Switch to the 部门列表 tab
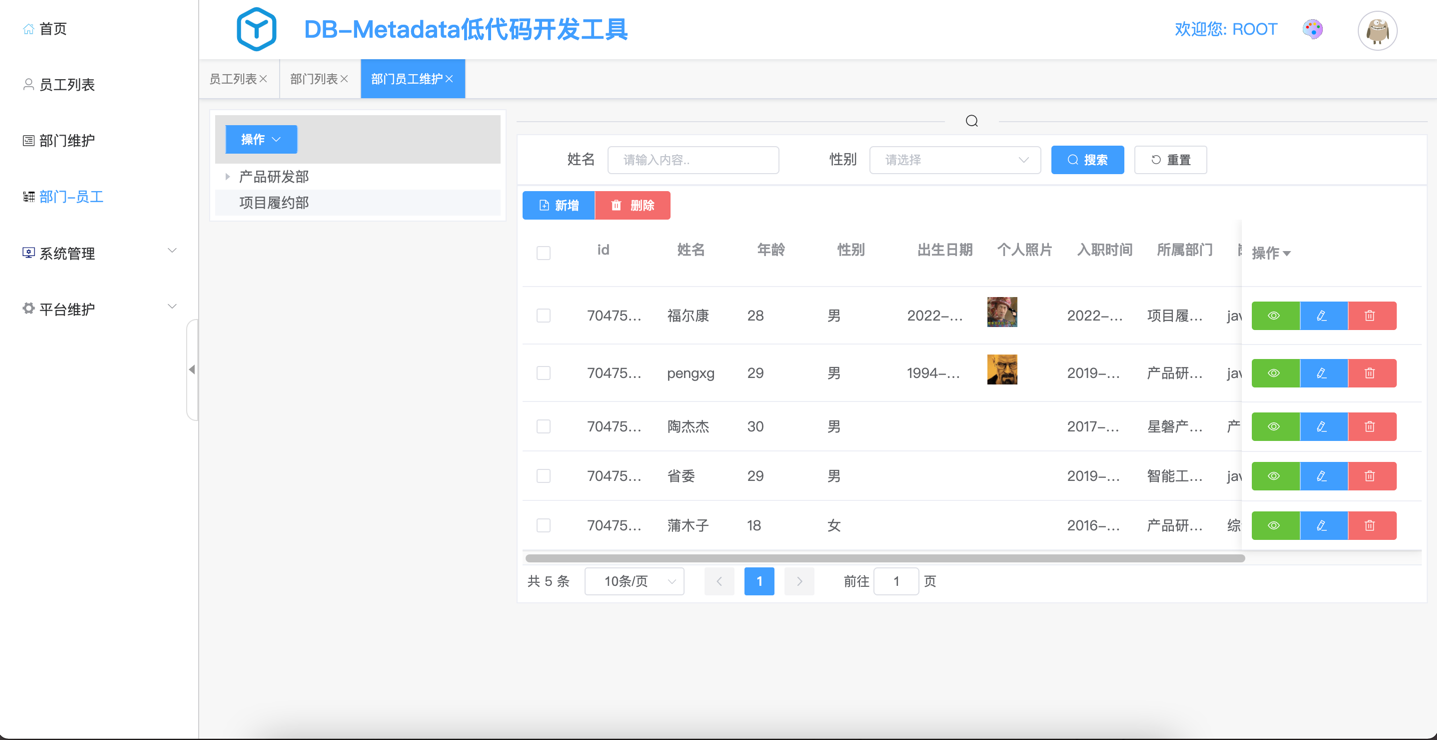The height and width of the screenshot is (740, 1437). click(313, 79)
